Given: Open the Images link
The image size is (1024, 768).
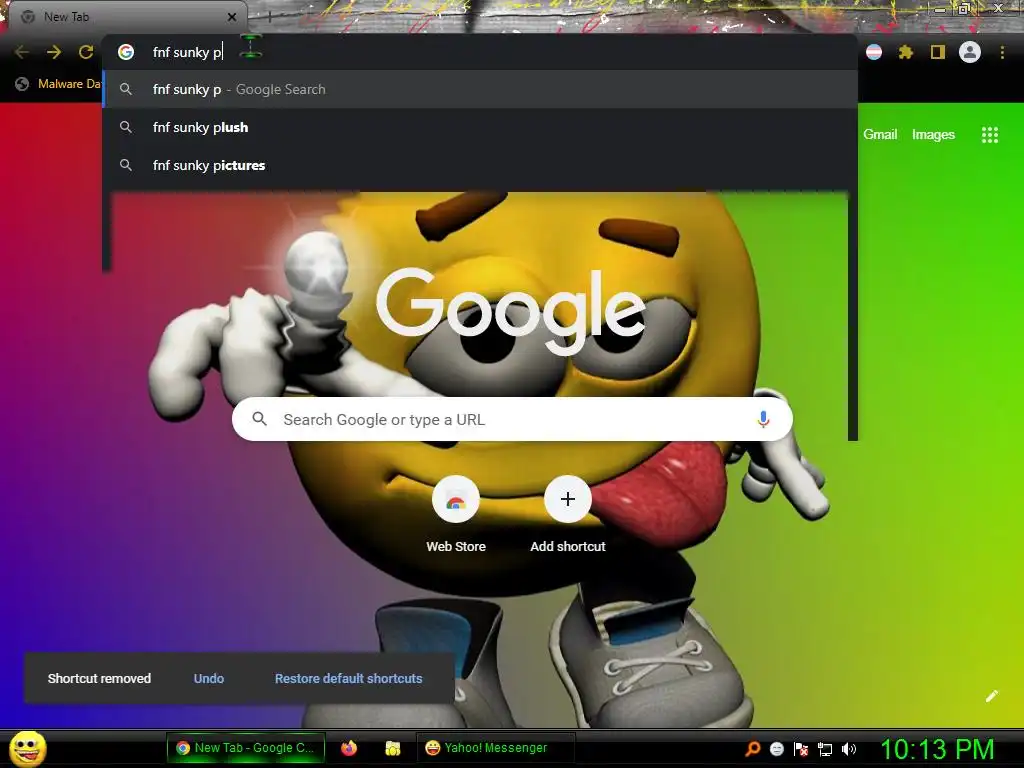Looking at the screenshot, I should 933,135.
